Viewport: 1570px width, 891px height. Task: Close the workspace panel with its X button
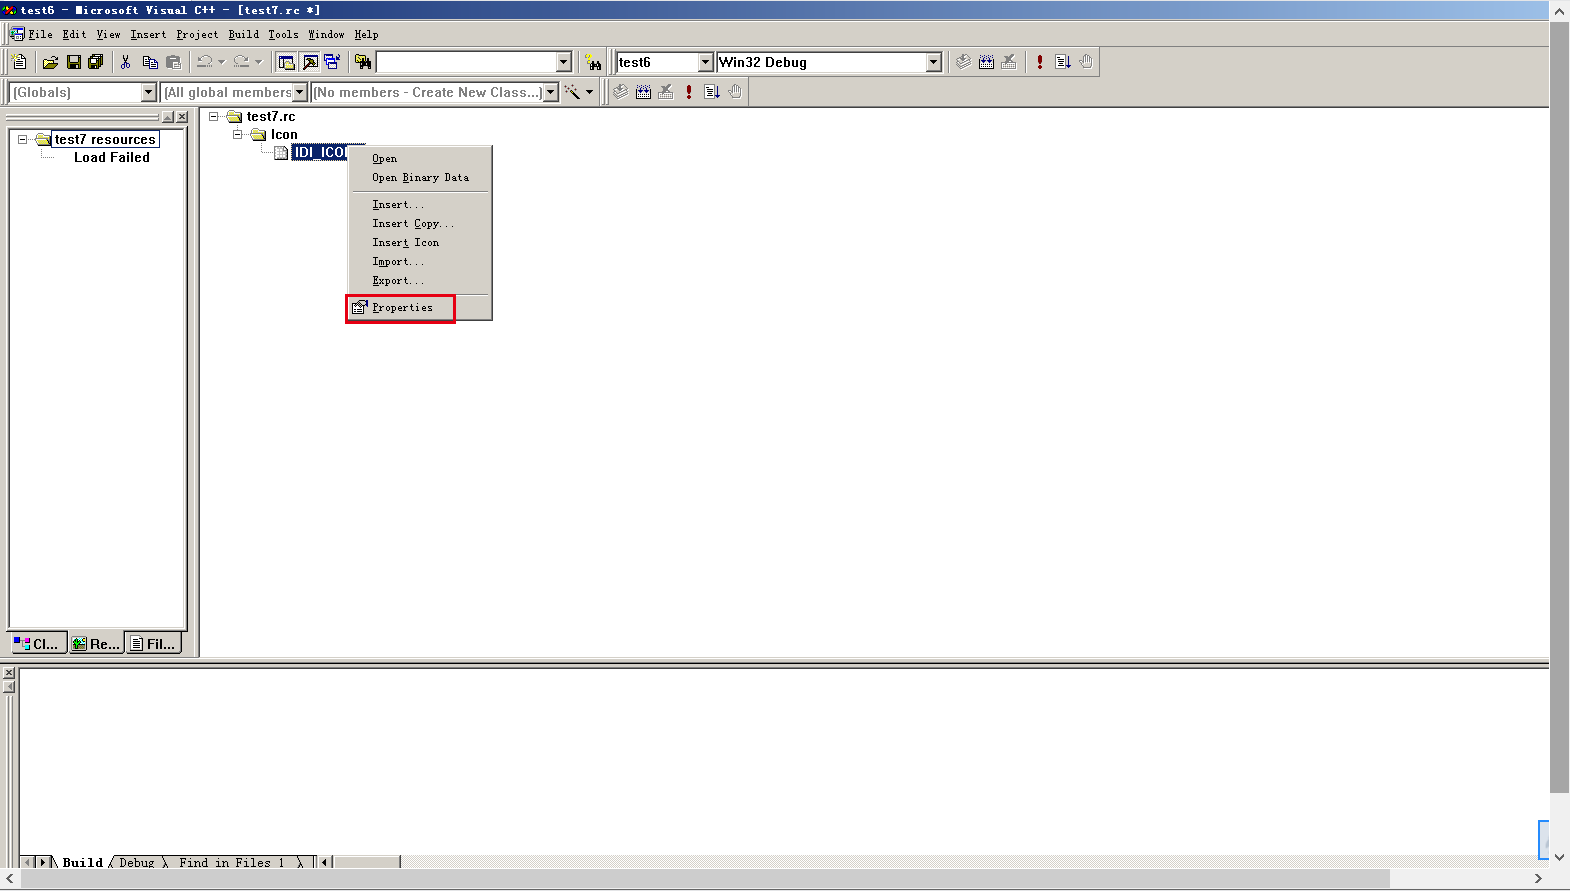[x=182, y=117]
